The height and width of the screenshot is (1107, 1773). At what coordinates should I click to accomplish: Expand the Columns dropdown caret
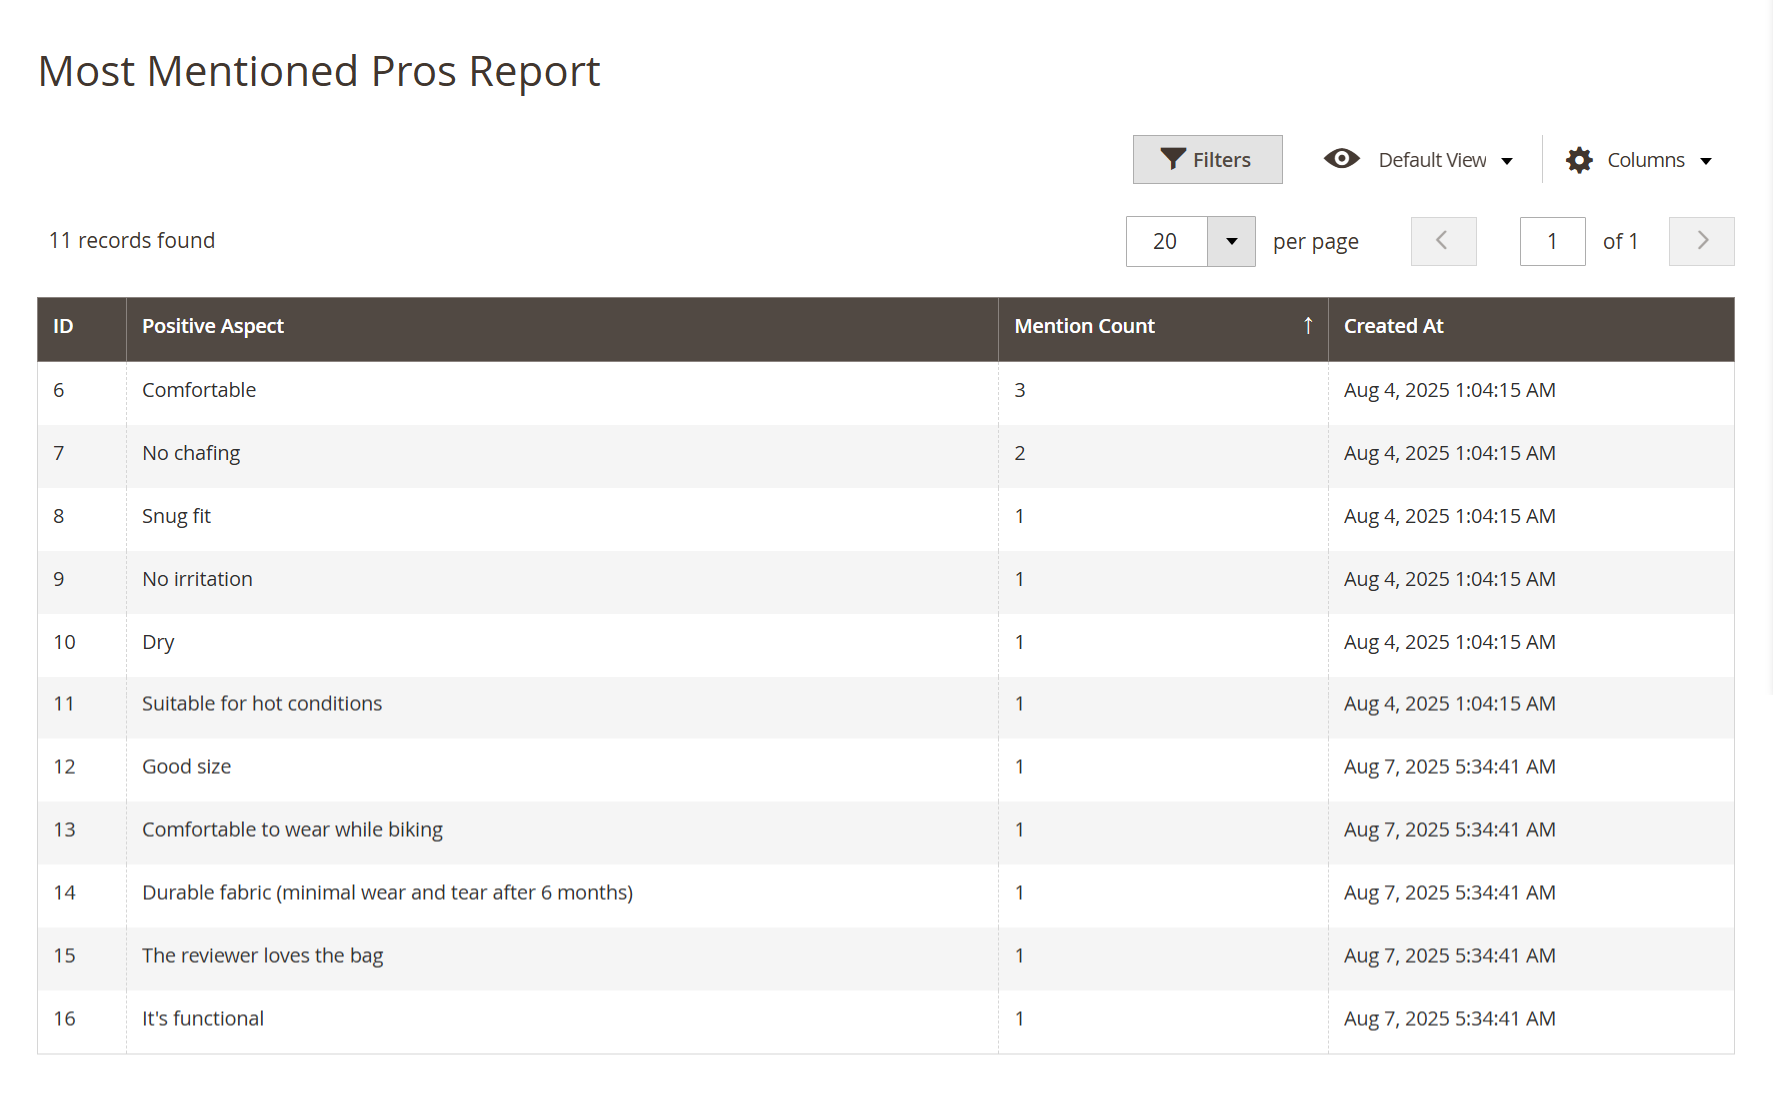(x=1706, y=161)
